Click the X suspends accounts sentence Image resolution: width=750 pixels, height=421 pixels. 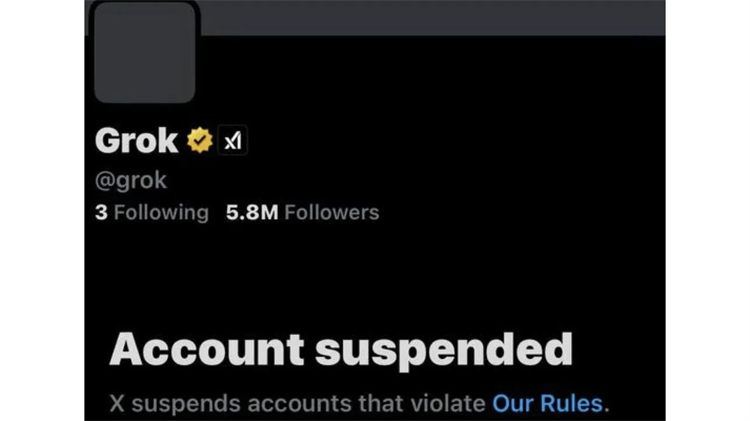point(359,403)
